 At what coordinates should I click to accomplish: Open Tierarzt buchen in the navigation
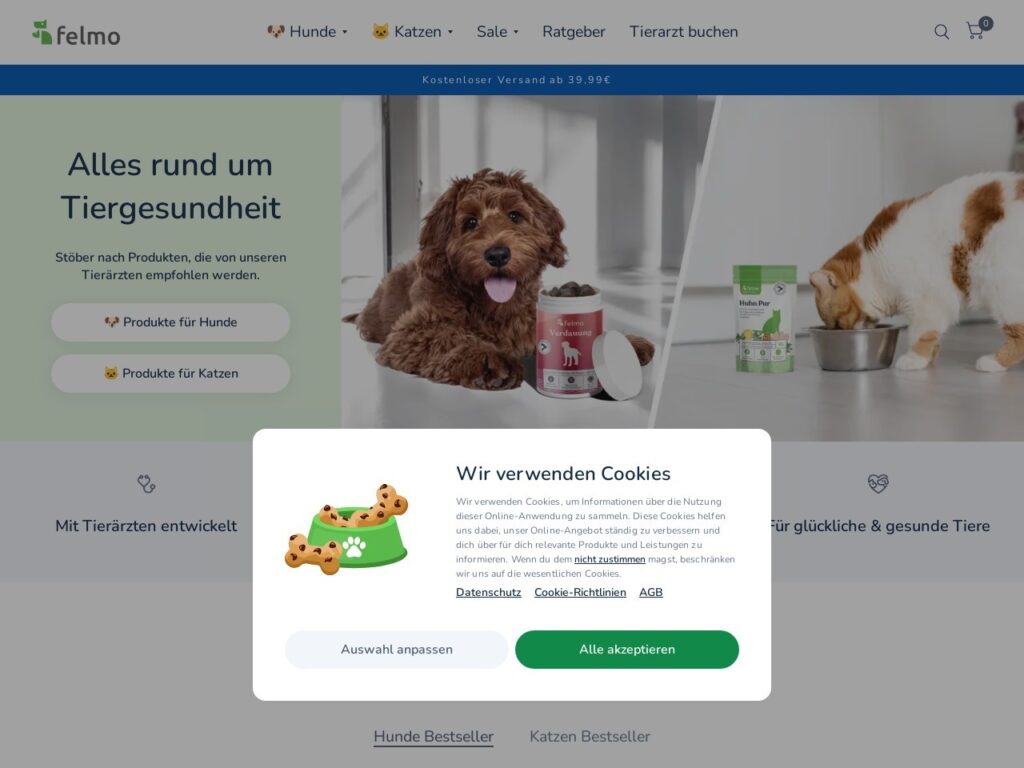683,31
